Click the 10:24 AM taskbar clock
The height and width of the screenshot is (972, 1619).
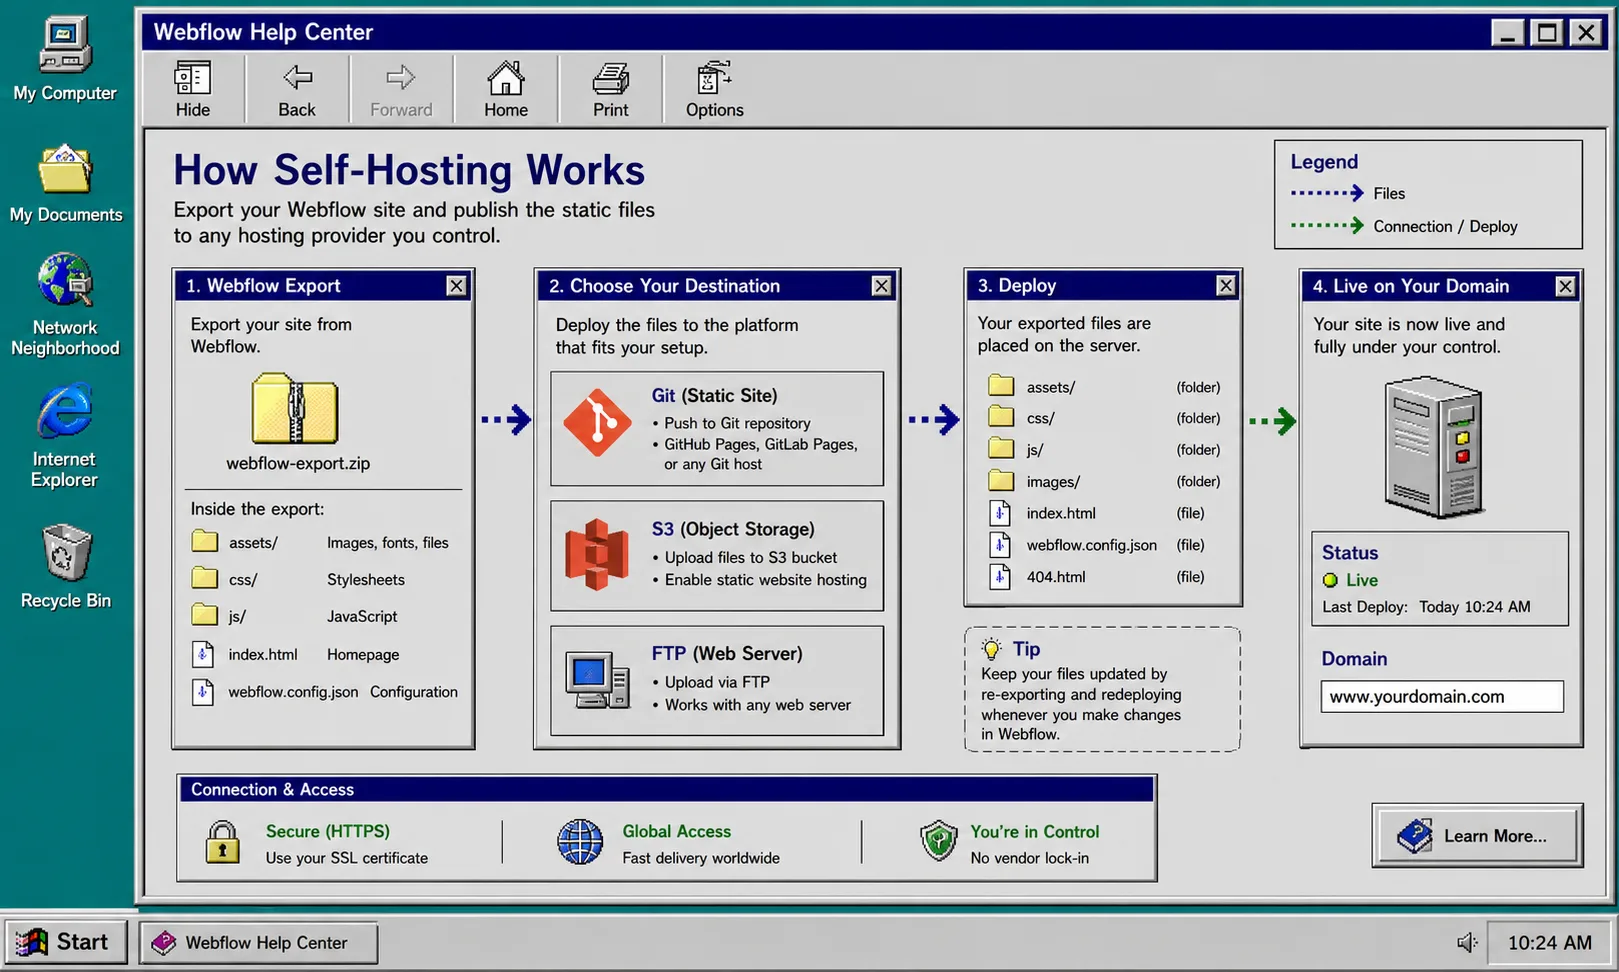point(1549,943)
